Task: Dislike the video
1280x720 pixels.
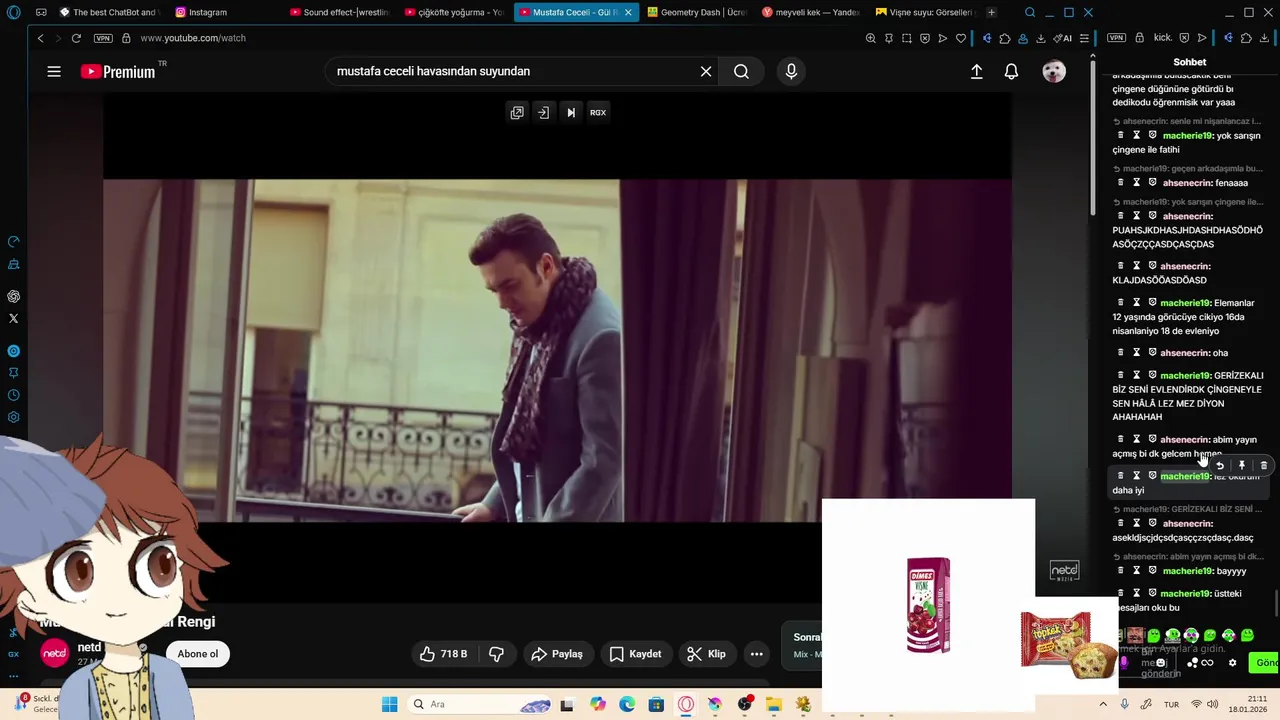Action: 496,654
